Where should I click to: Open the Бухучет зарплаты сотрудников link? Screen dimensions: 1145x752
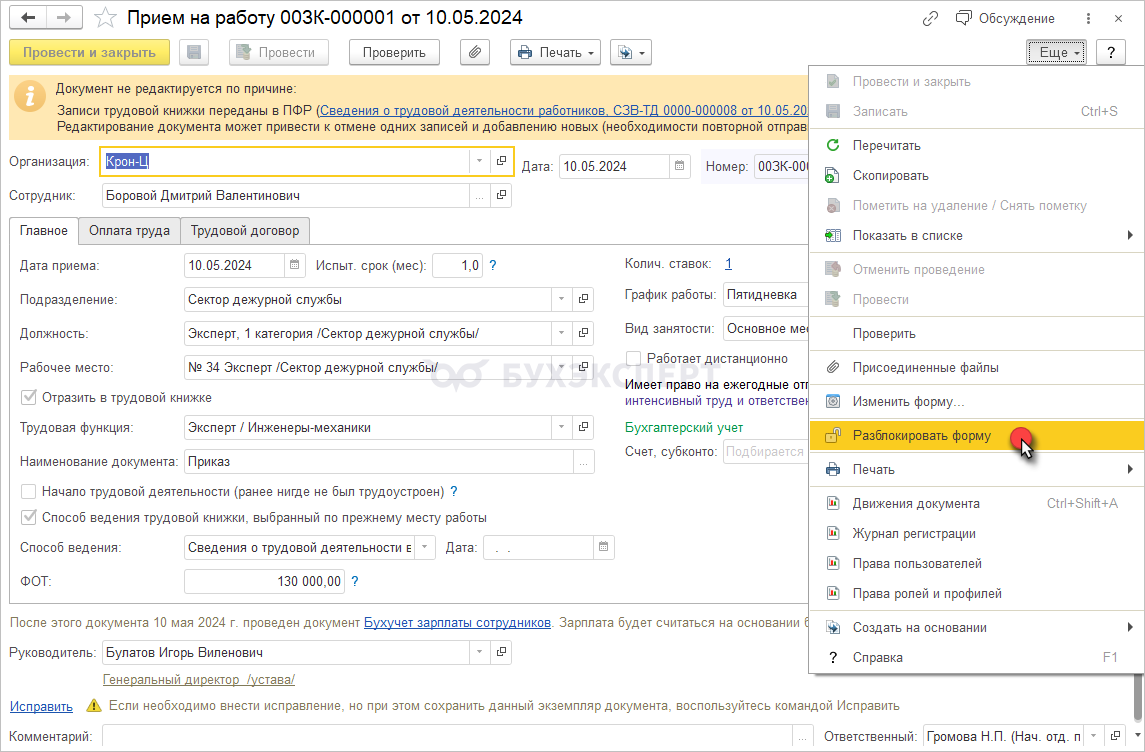coord(457,622)
